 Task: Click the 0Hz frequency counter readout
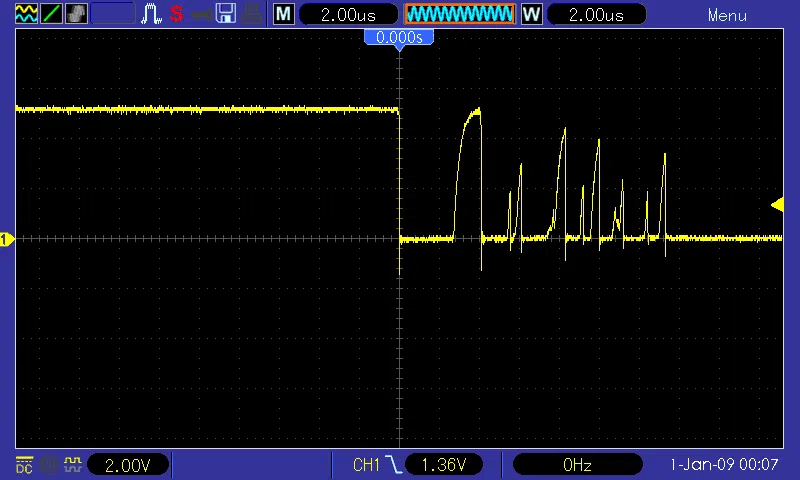tap(577, 465)
